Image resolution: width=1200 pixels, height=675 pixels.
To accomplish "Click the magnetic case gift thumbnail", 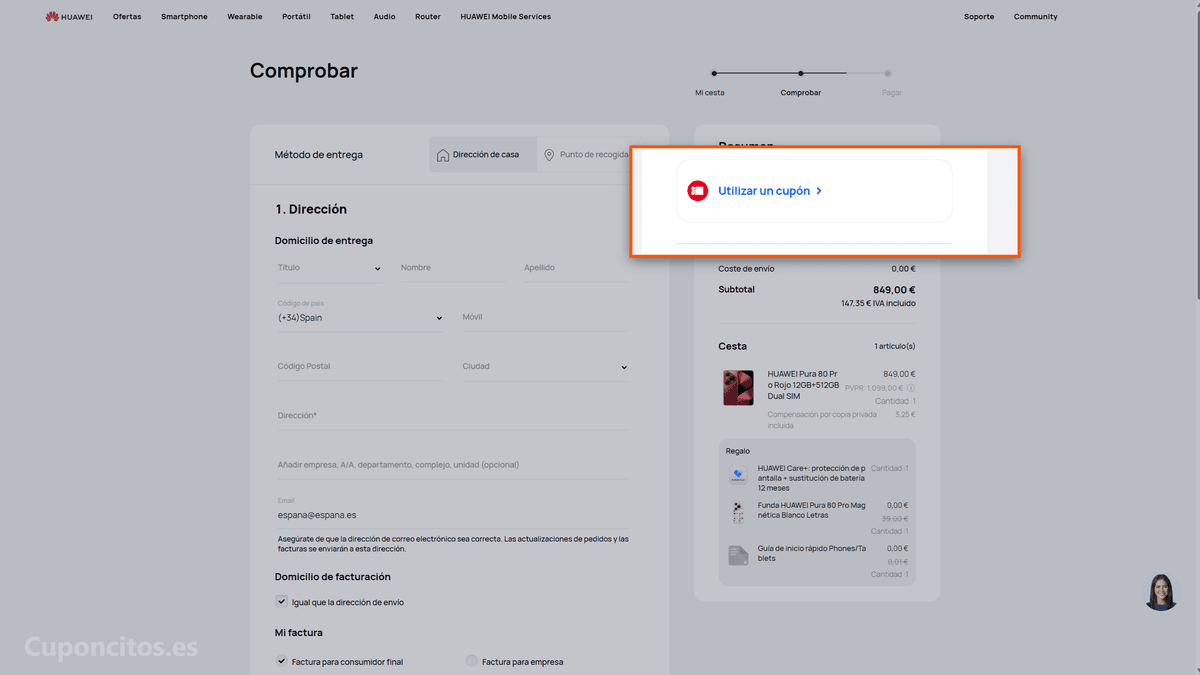I will coord(738,514).
